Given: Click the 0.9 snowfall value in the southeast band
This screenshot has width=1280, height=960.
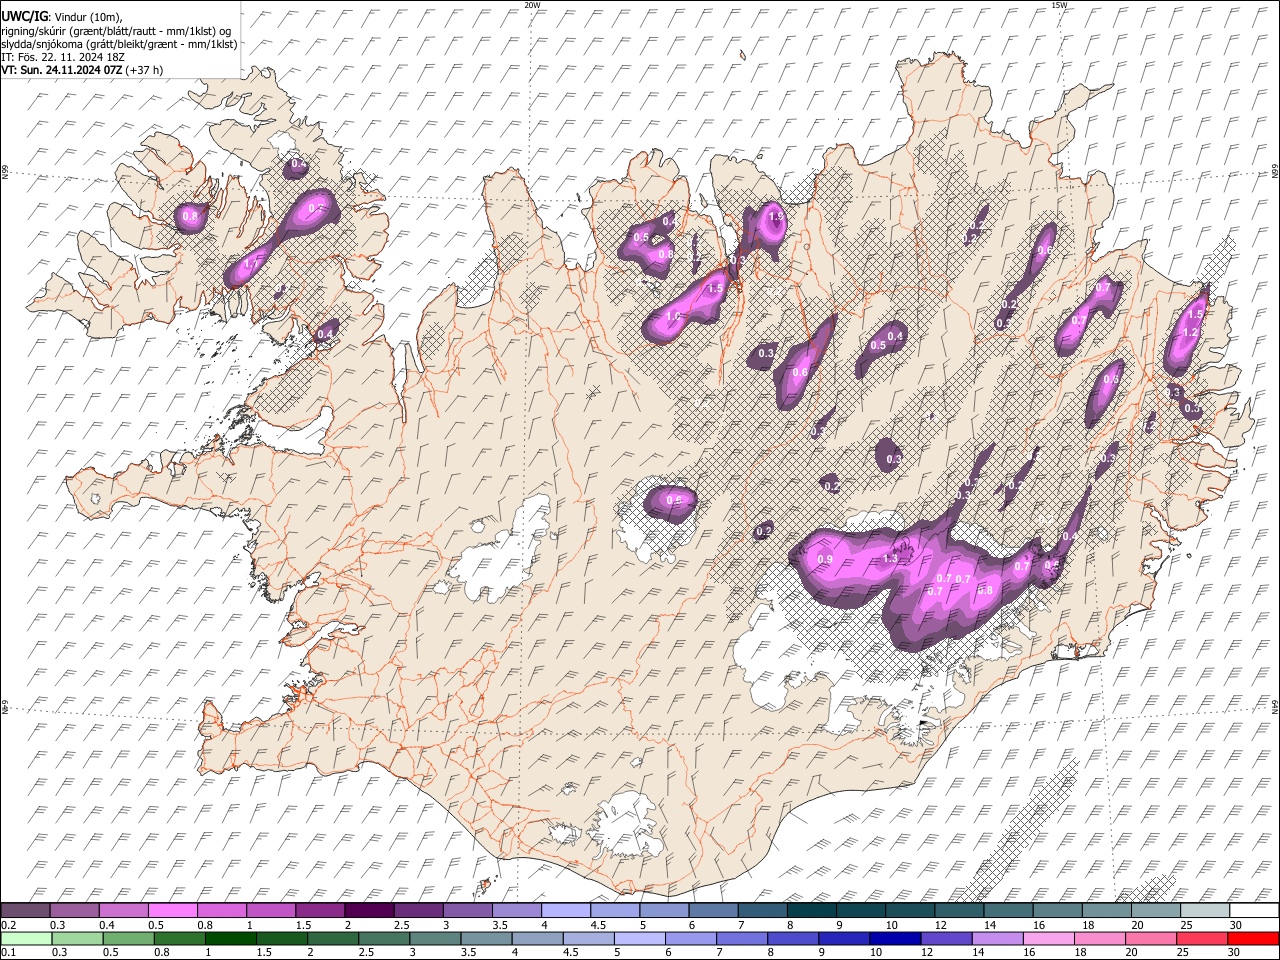Looking at the screenshot, I should pyautogui.click(x=825, y=559).
